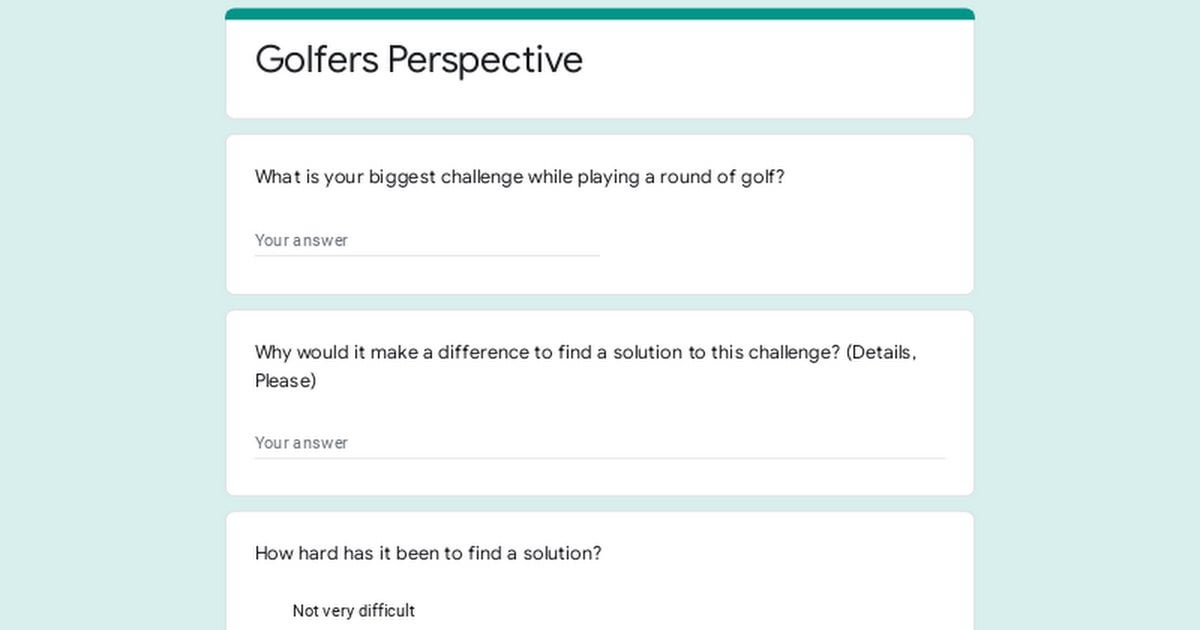Click the biggest challenge answer field

[427, 240]
